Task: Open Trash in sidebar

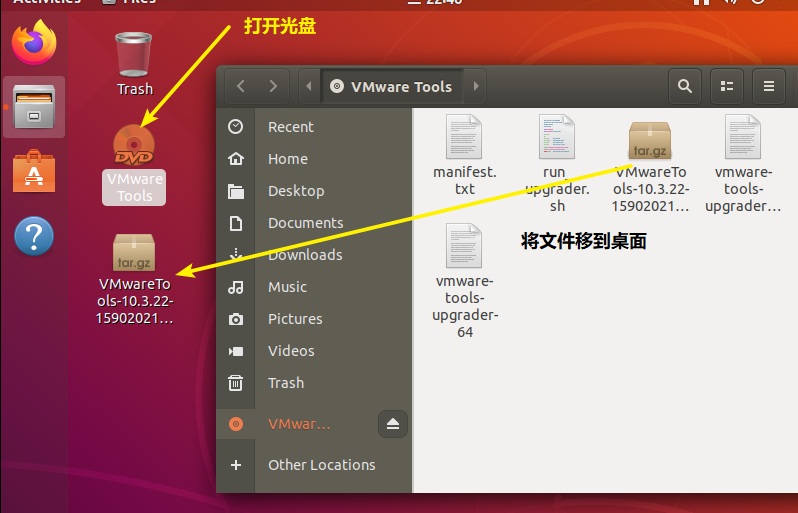Action: (314, 383)
